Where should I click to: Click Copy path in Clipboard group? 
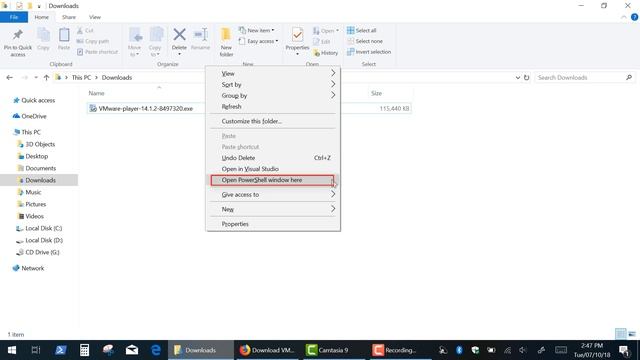[93, 41]
